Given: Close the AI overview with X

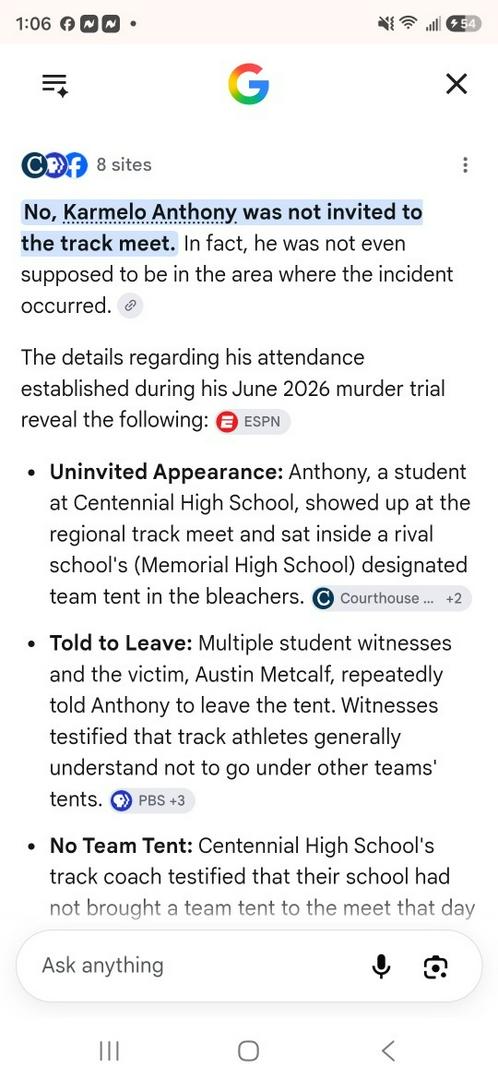Looking at the screenshot, I should [456, 85].
